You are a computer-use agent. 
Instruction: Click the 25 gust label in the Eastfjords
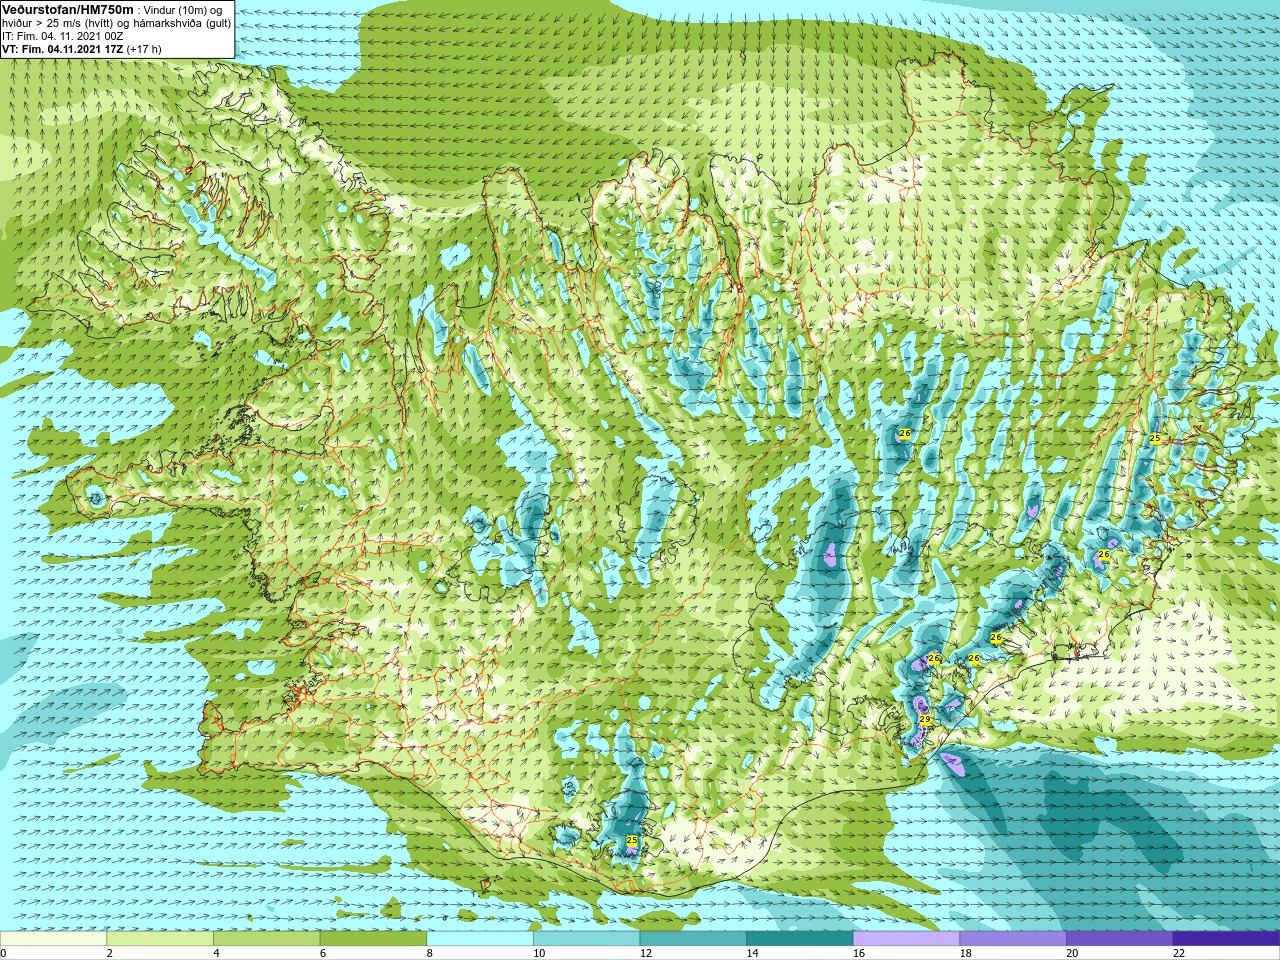pos(1155,438)
